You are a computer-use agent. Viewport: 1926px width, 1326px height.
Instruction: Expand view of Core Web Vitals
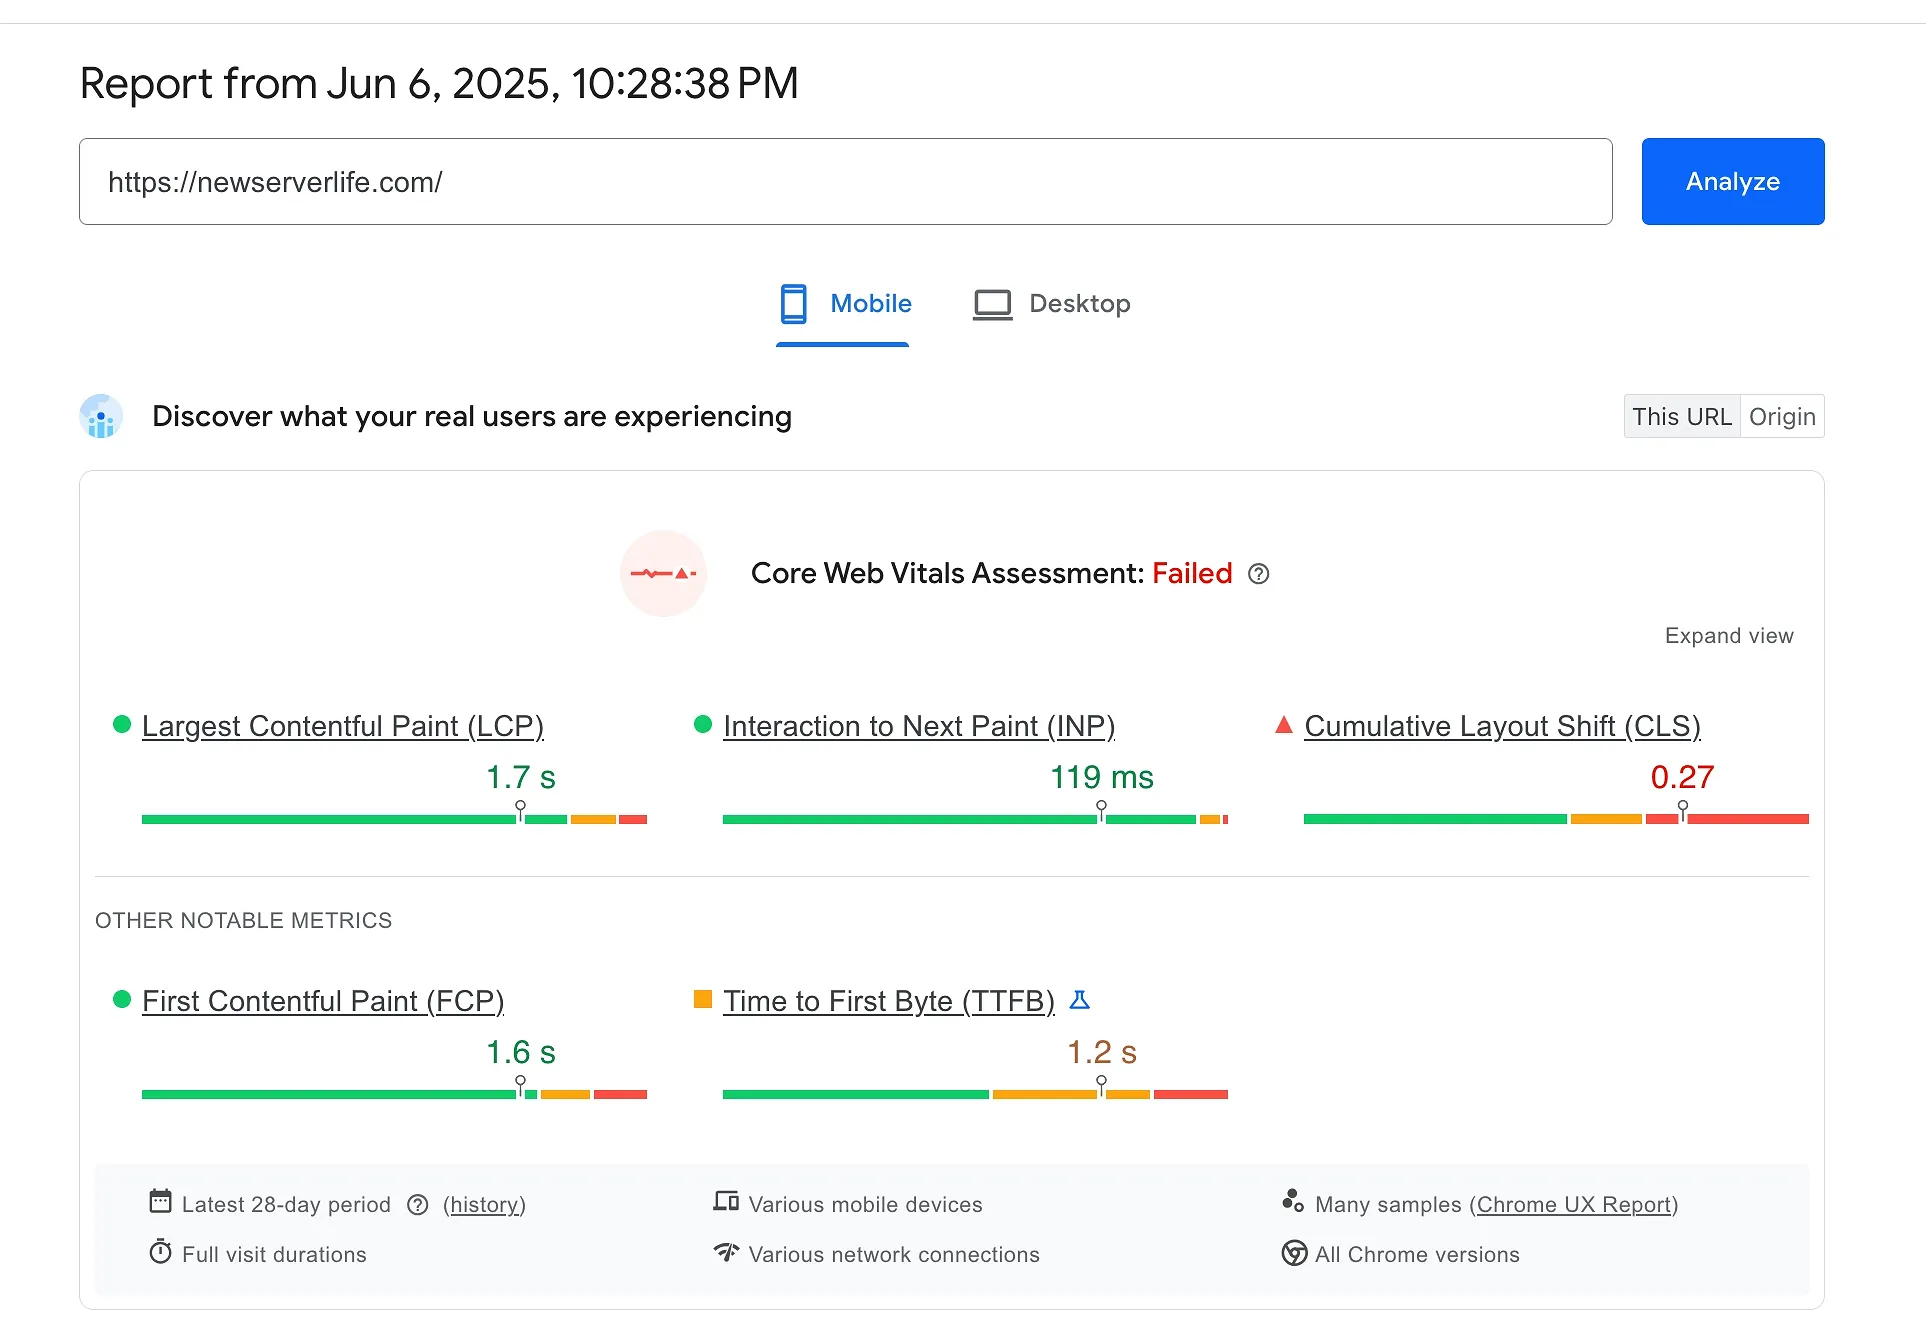(1728, 636)
